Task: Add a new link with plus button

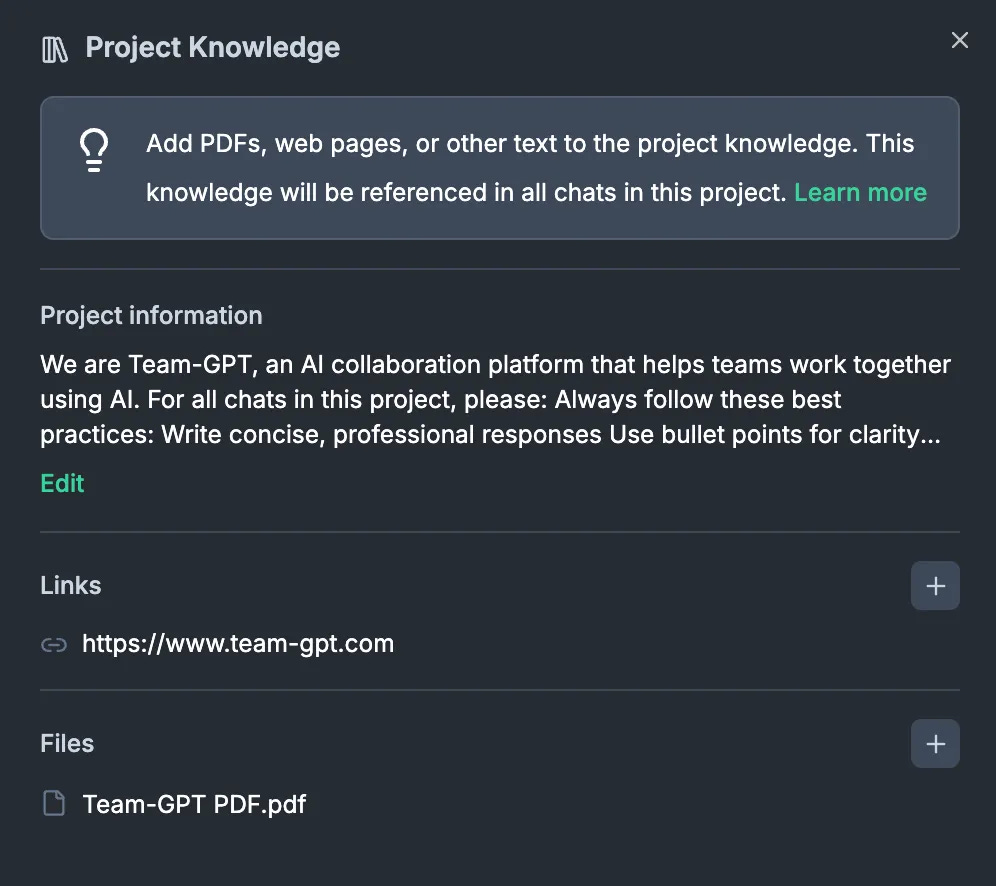Action: tap(935, 586)
